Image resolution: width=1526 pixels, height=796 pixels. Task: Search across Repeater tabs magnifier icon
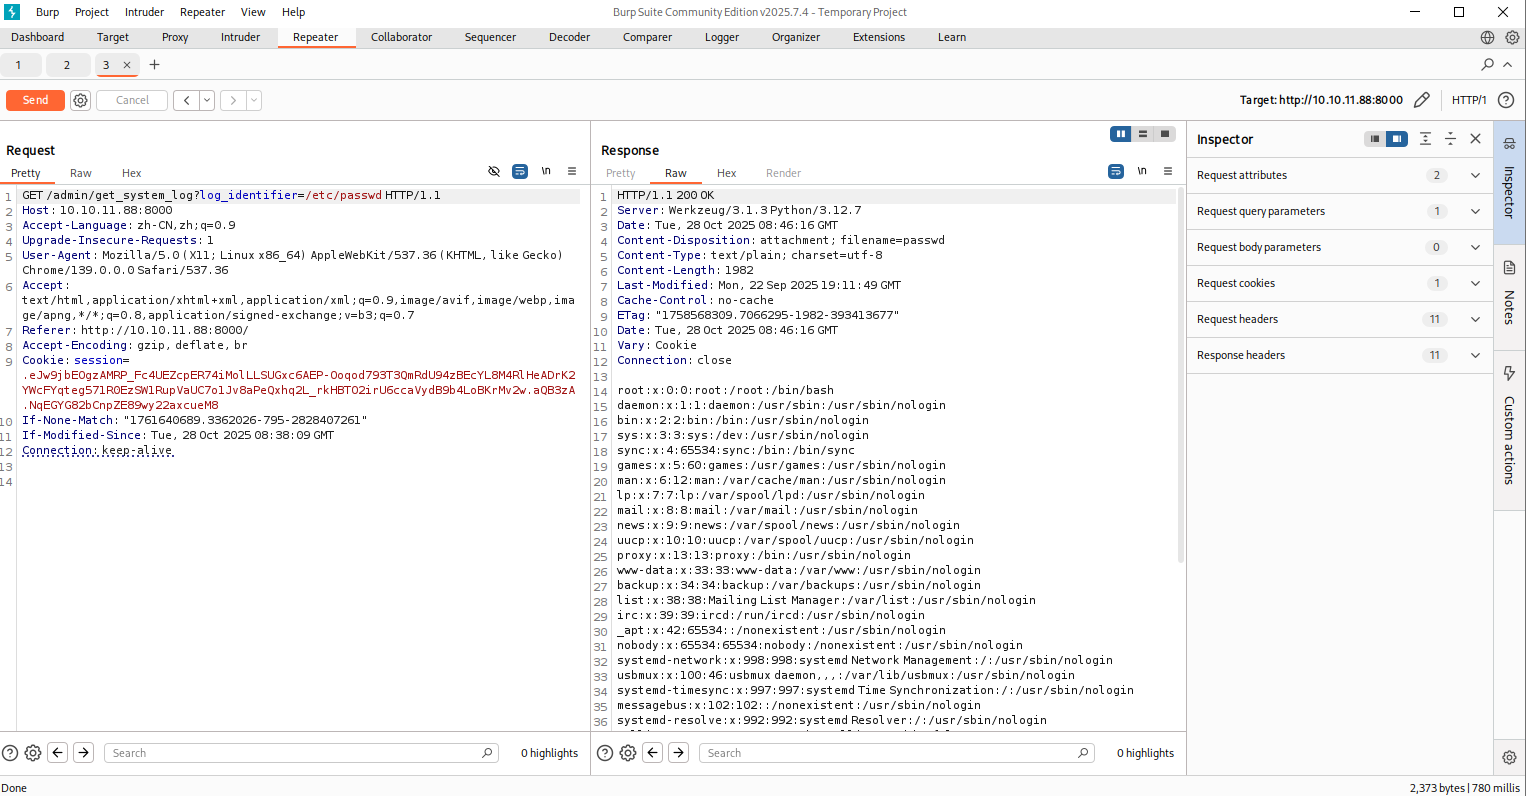click(x=1487, y=64)
